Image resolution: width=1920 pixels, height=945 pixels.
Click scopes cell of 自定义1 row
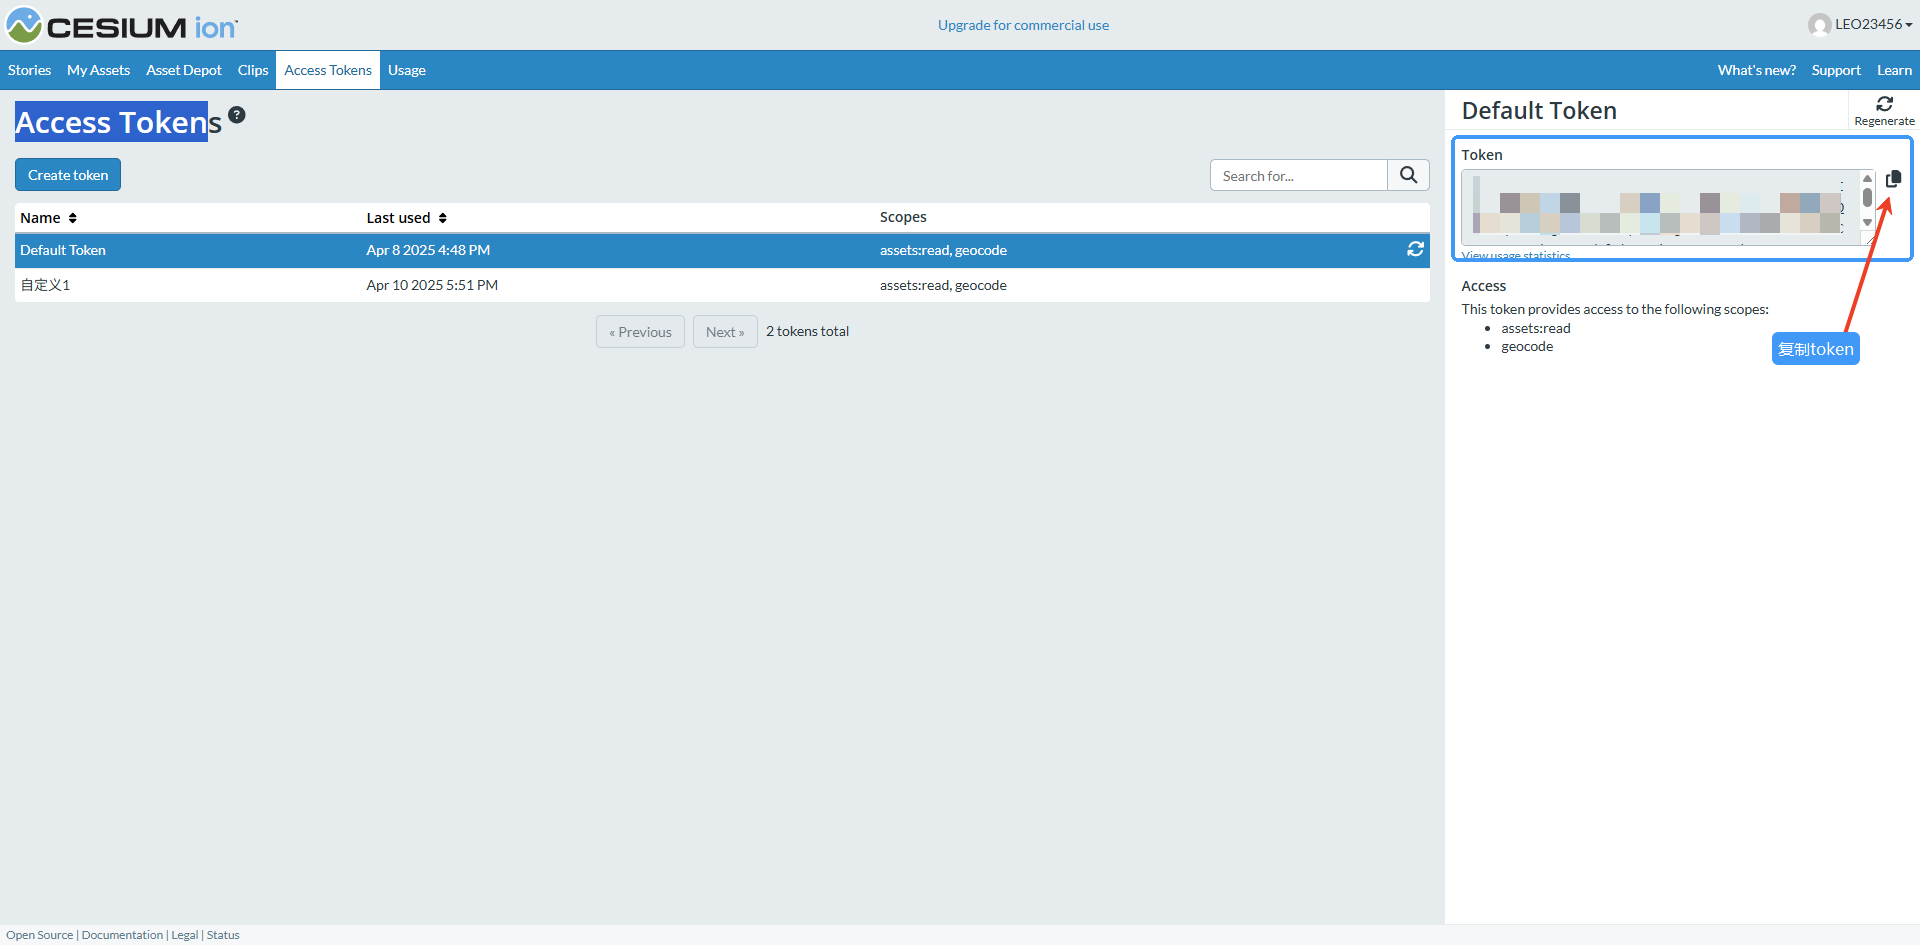click(x=943, y=285)
